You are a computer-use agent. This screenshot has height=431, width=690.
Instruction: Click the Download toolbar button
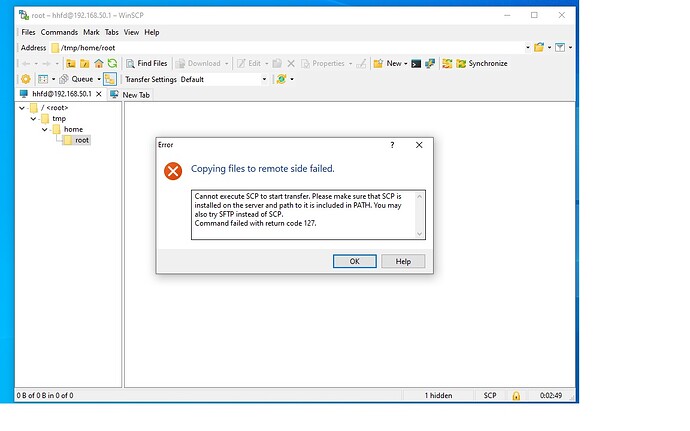198,63
